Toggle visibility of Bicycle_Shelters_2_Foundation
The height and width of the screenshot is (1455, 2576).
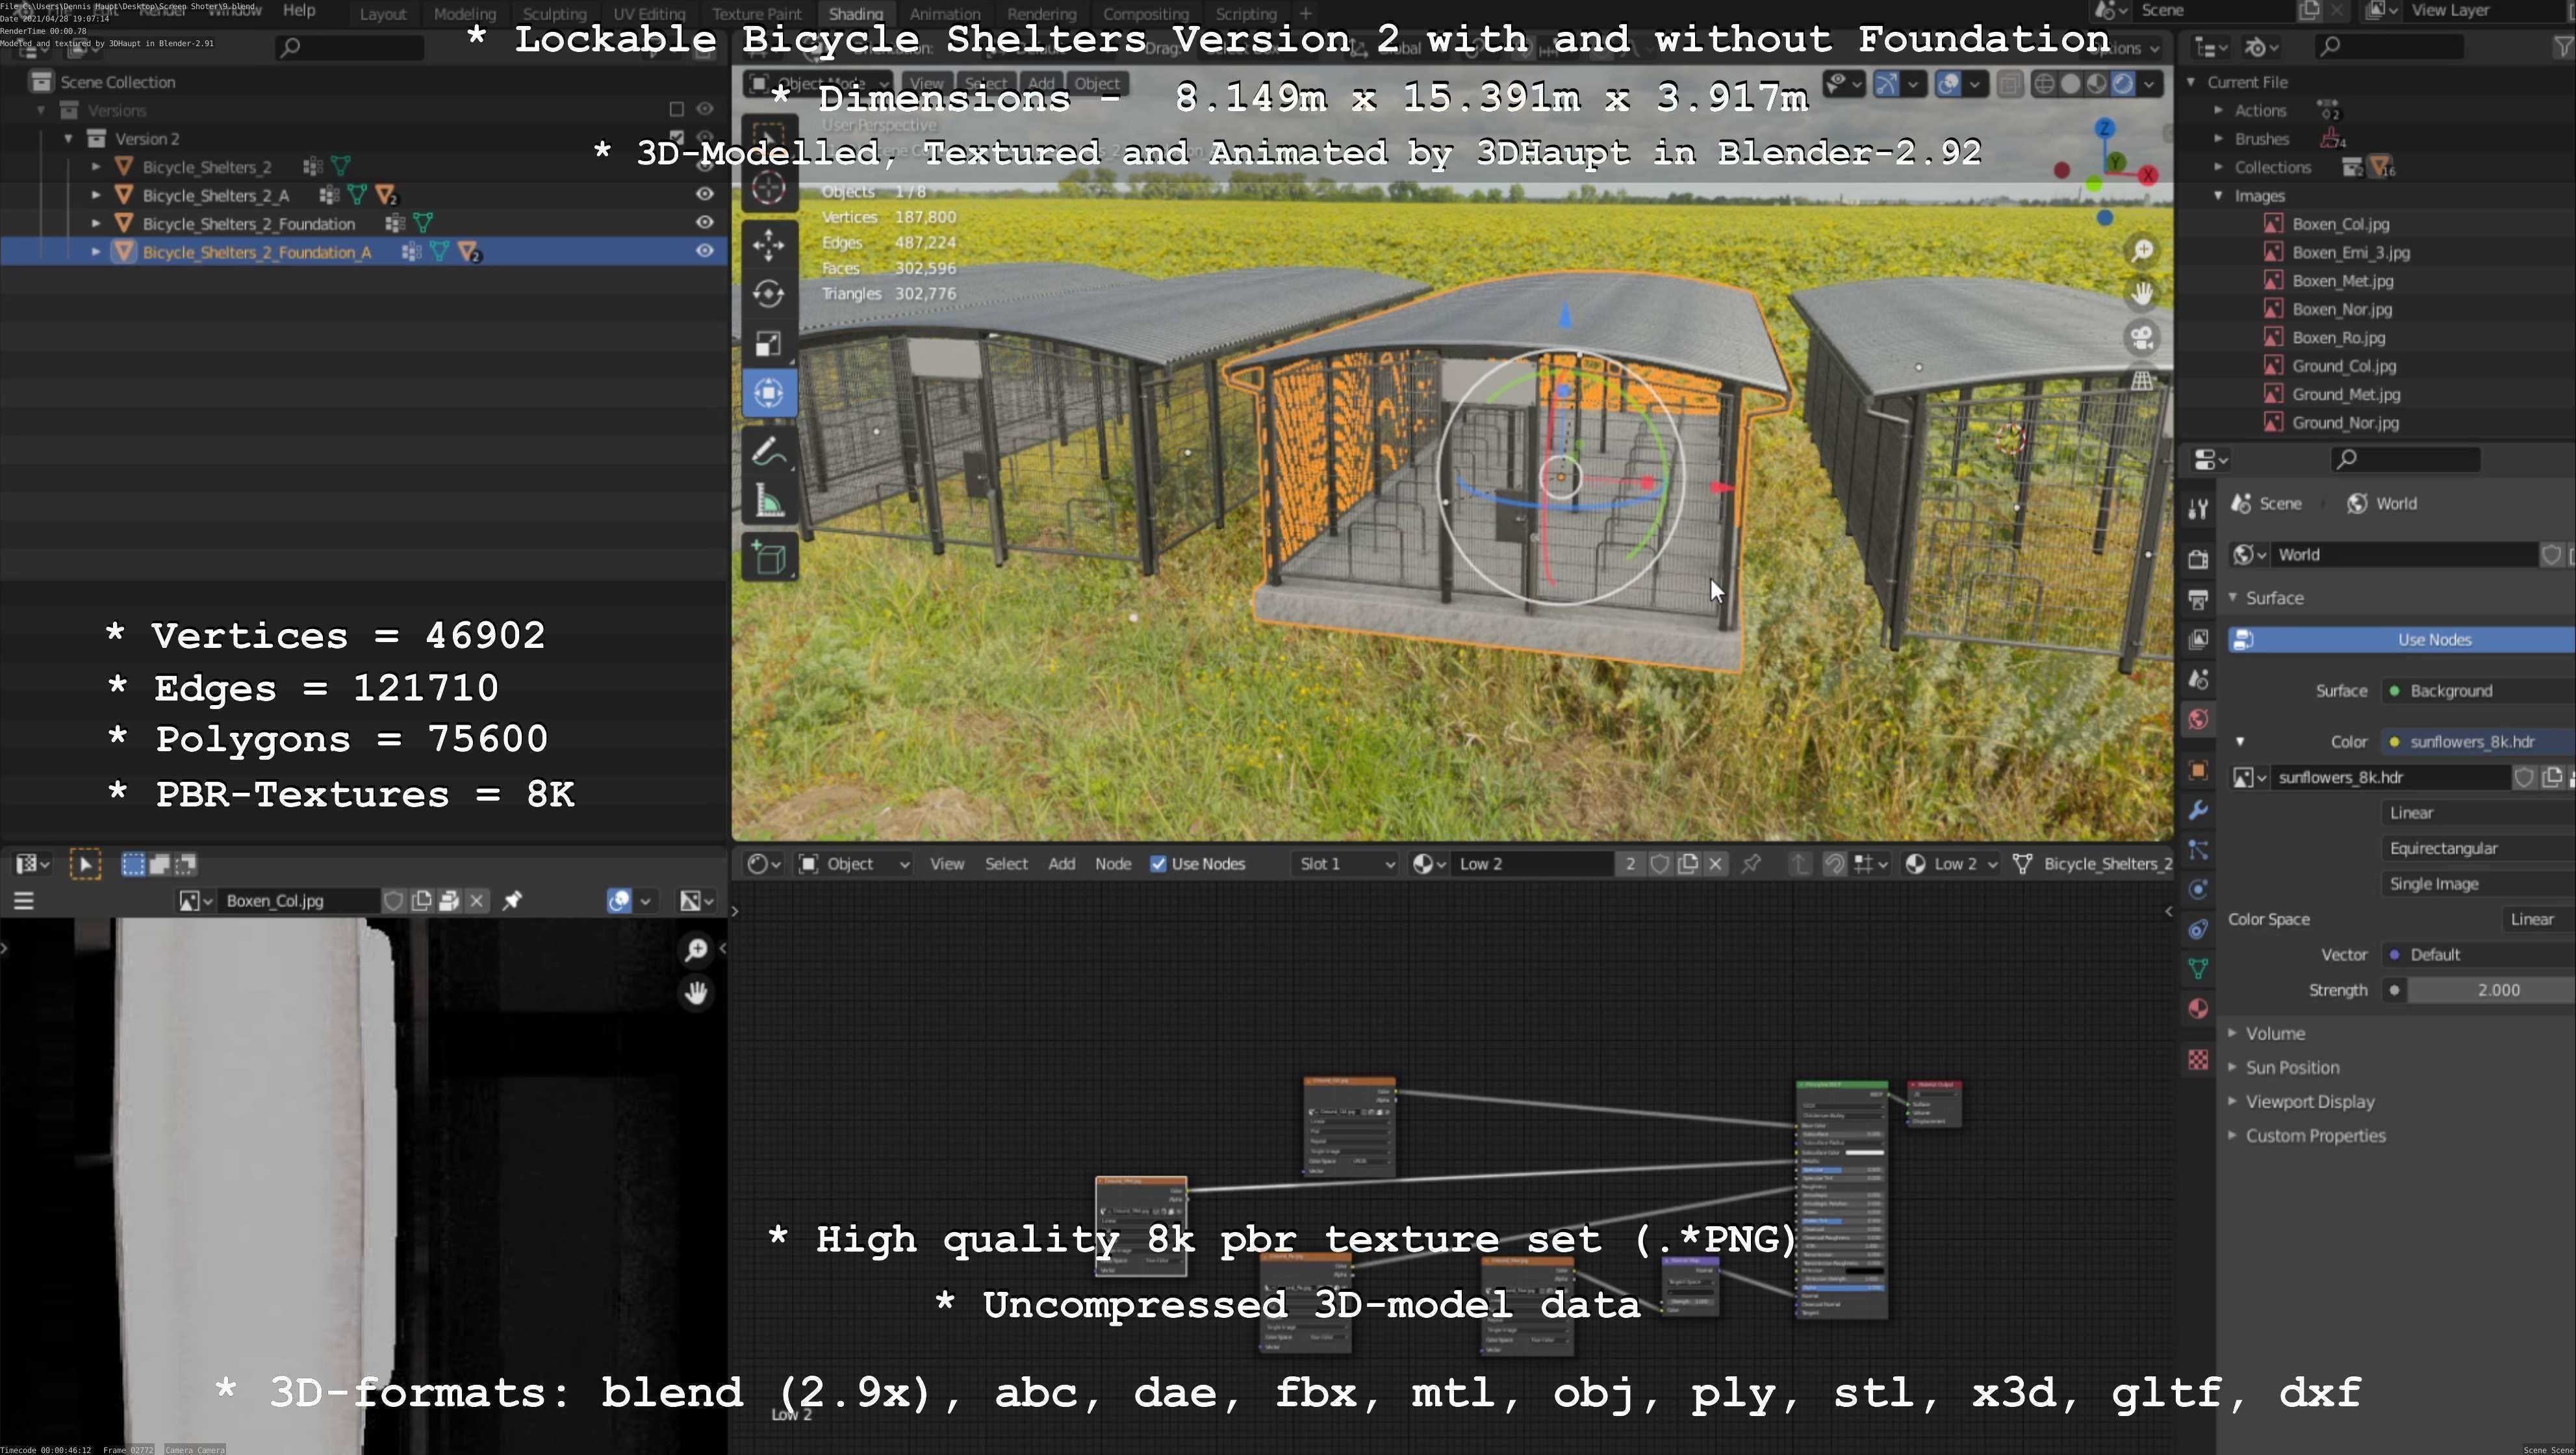pyautogui.click(x=705, y=222)
